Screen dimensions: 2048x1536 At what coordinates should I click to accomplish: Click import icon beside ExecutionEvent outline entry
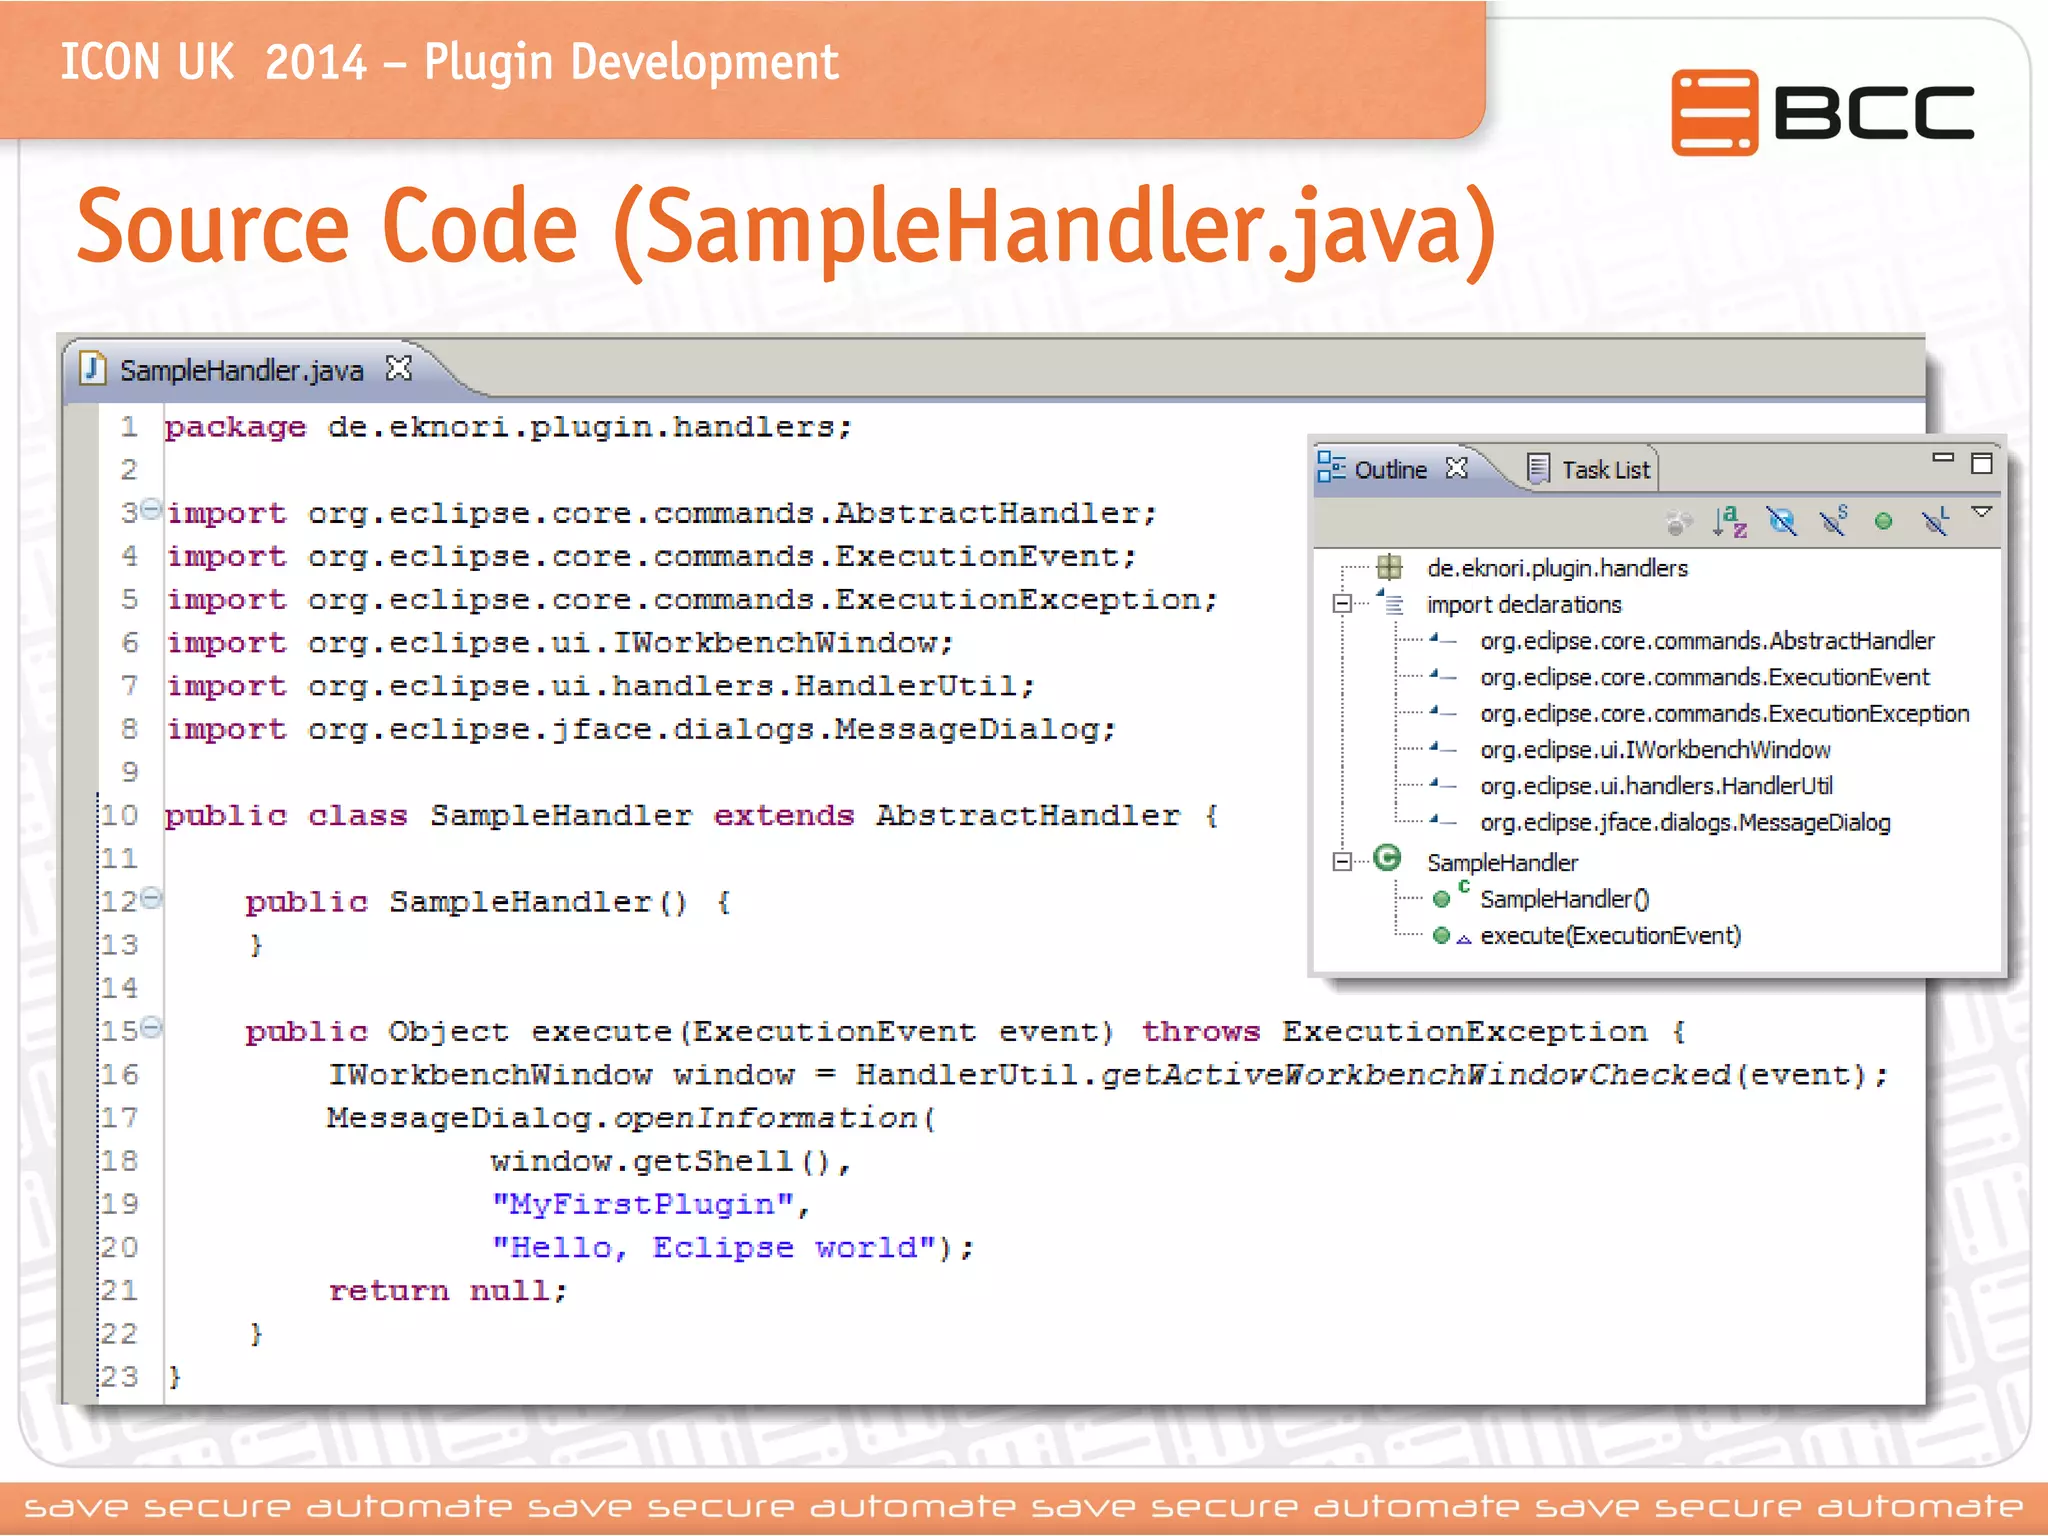pos(1442,676)
